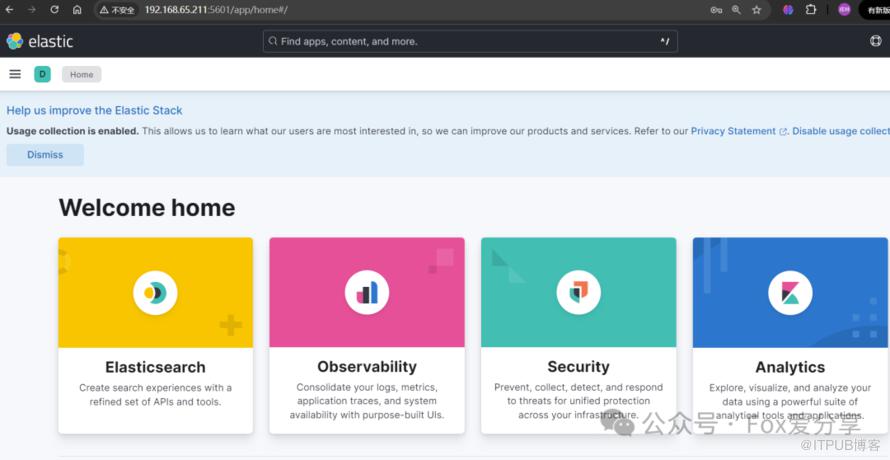Open the saved passwords key icon
Image resolution: width=890 pixels, height=460 pixels.
[x=716, y=10]
